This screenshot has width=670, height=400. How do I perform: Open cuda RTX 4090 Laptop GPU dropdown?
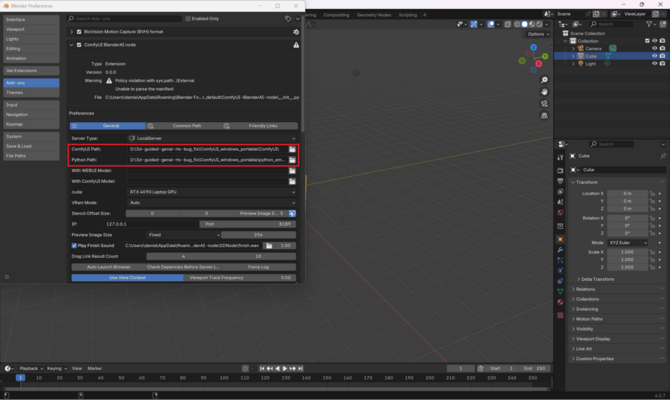coord(212,192)
